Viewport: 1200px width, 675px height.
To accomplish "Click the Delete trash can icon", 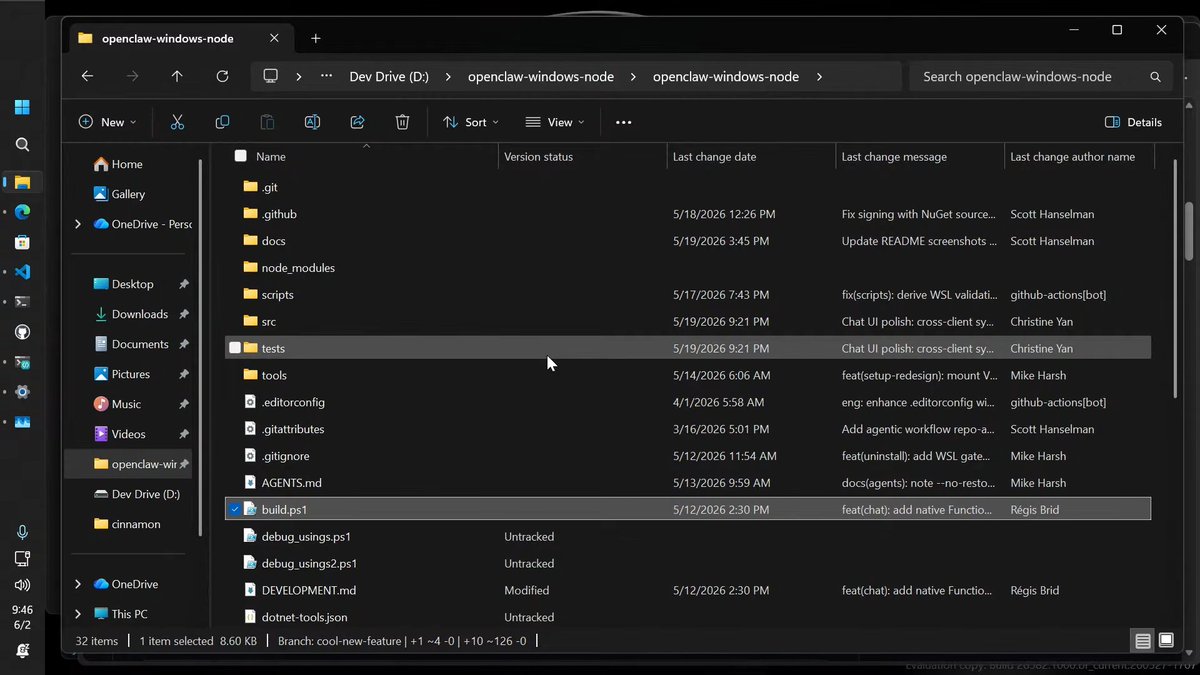I will point(402,122).
